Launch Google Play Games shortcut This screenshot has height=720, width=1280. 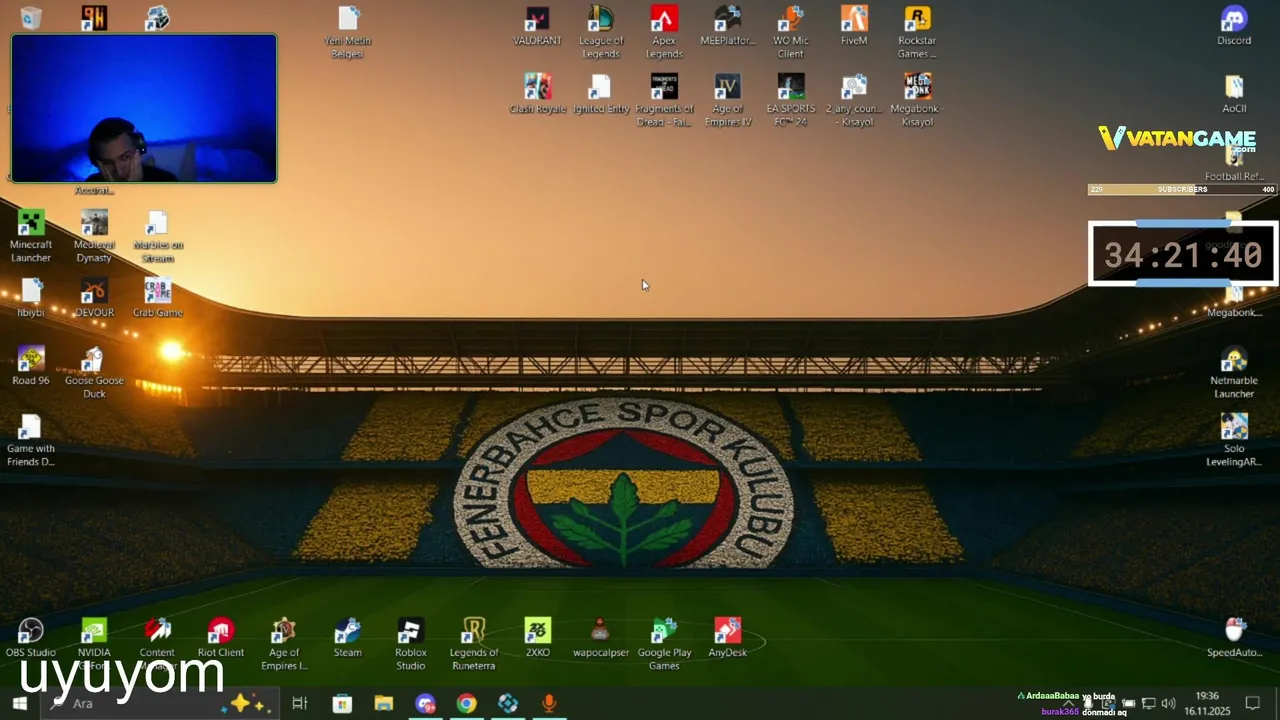(x=664, y=643)
